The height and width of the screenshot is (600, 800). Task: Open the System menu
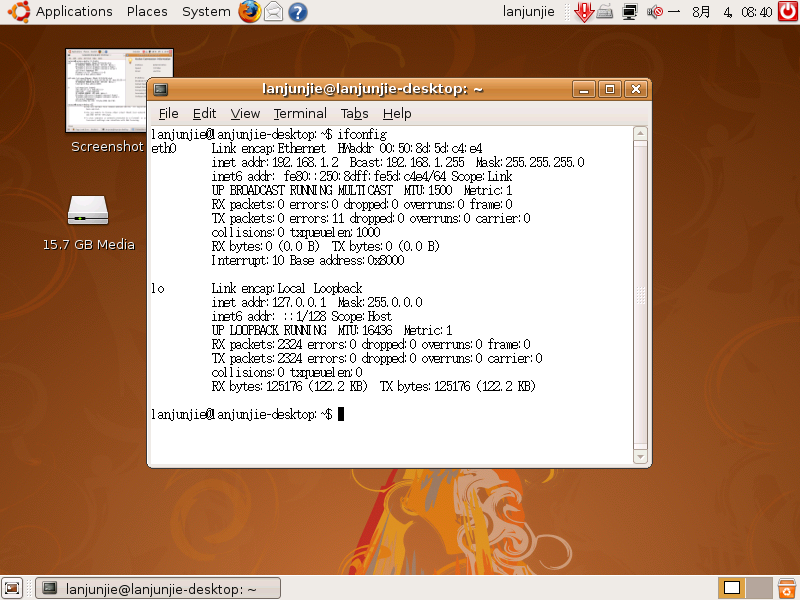click(206, 11)
